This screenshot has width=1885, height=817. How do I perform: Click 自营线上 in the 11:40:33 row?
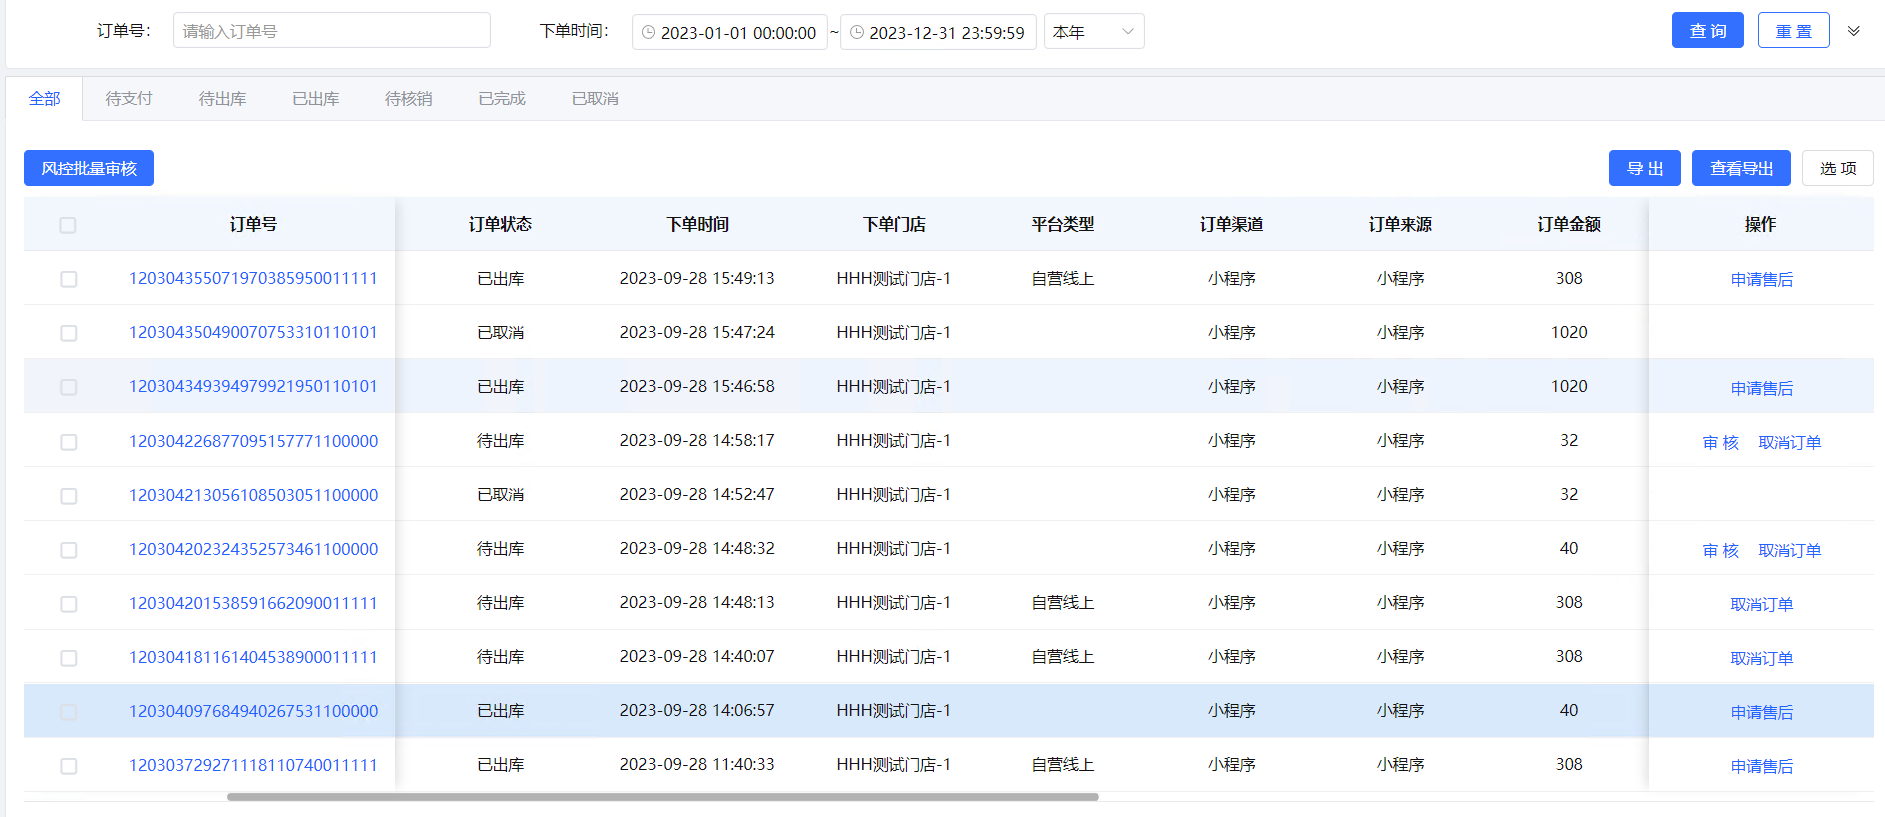(x=1063, y=766)
